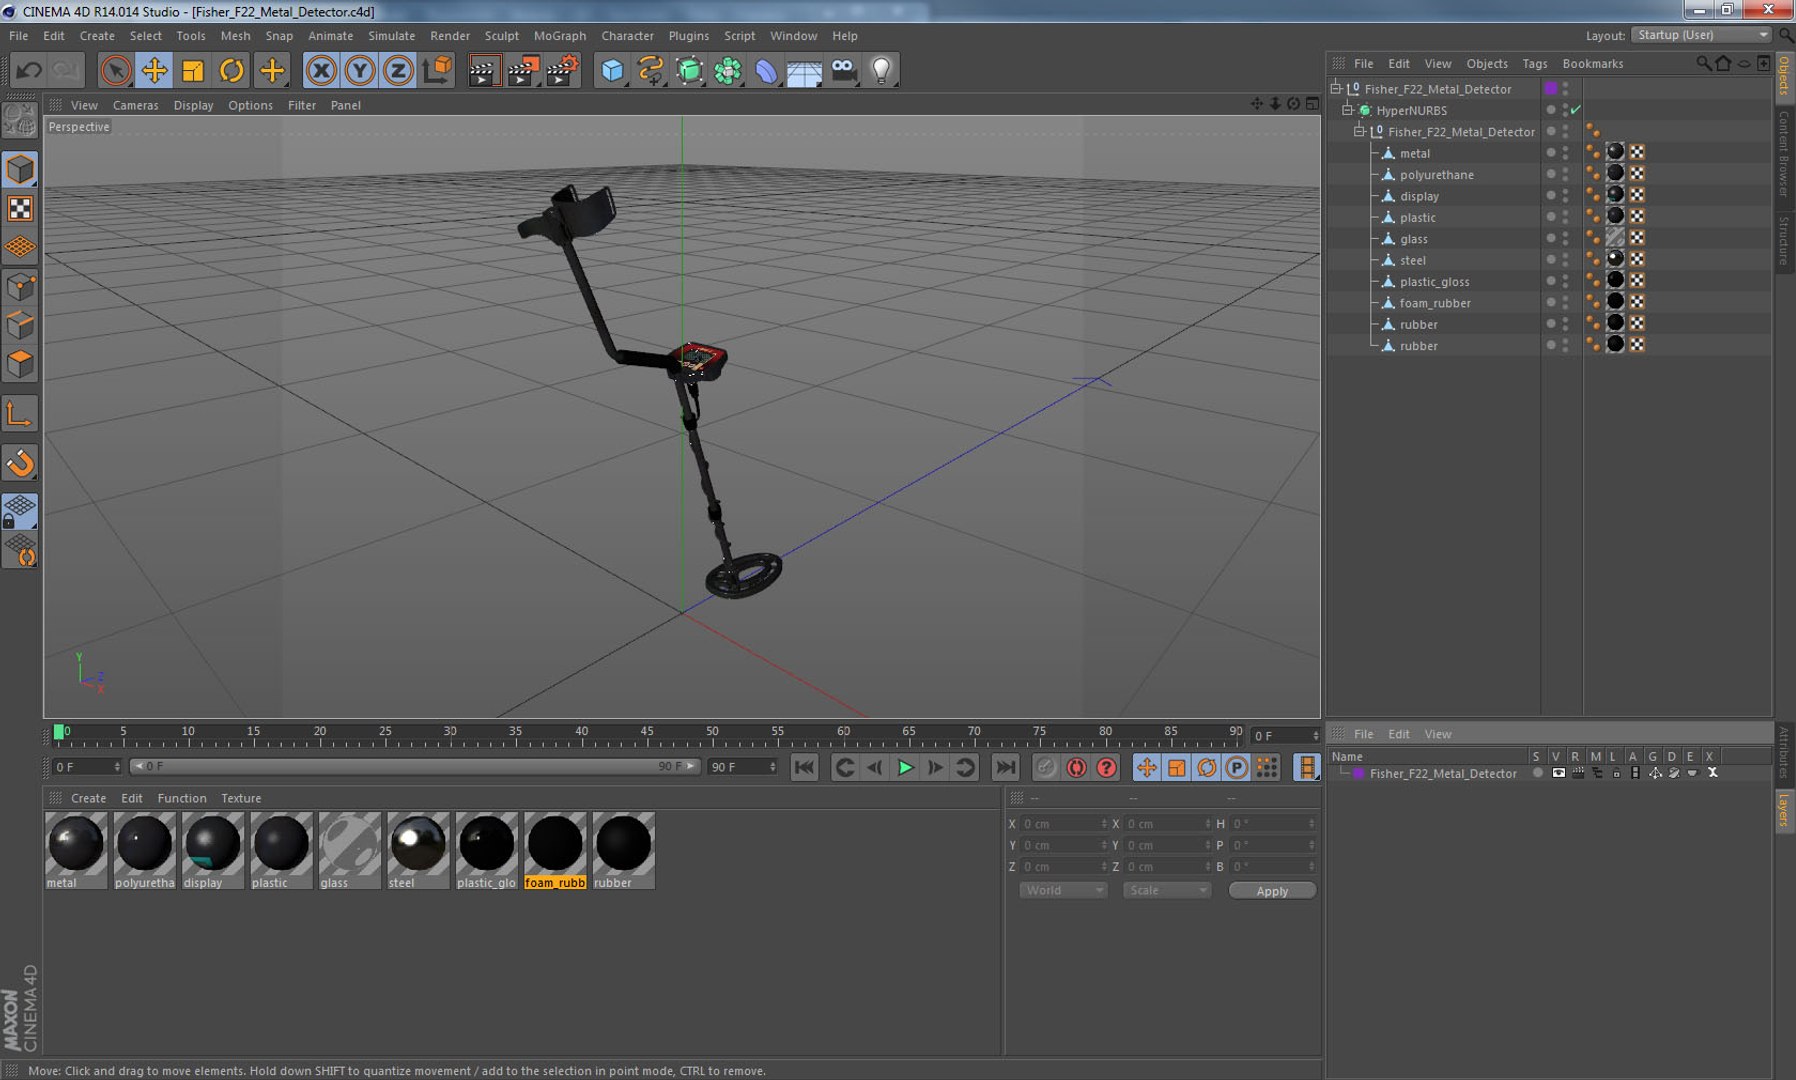Click the Undo arrow icon
1796x1080 pixels.
pos(29,70)
